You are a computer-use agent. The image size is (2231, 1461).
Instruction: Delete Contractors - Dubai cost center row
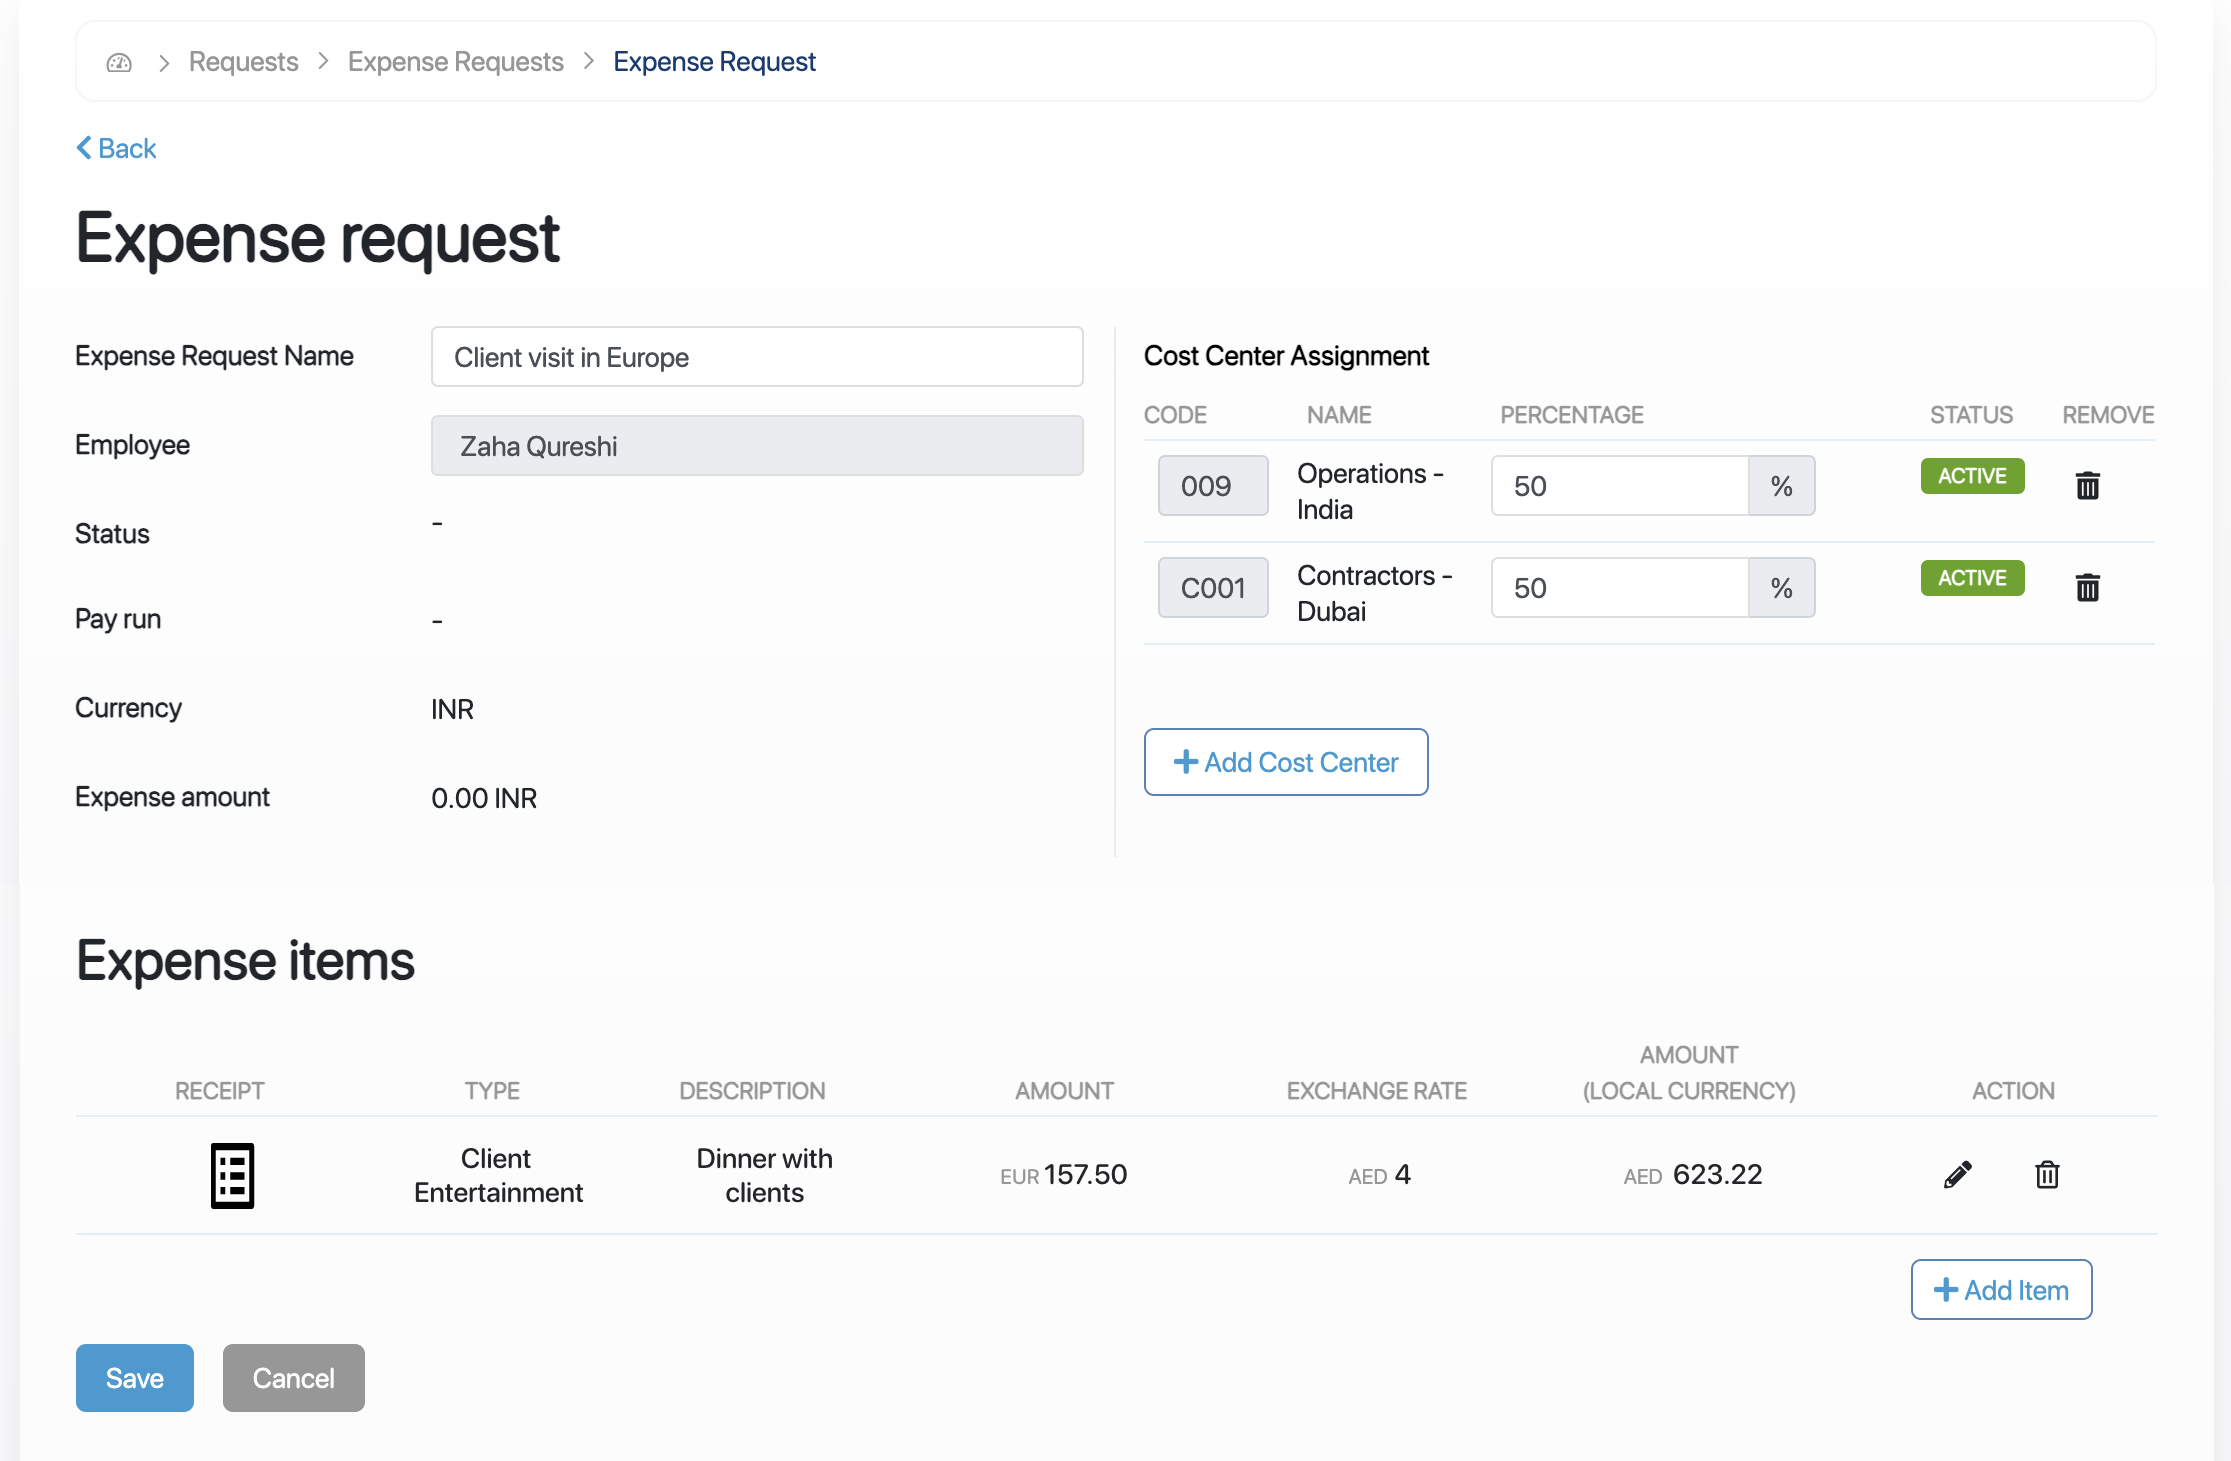[x=2087, y=588]
